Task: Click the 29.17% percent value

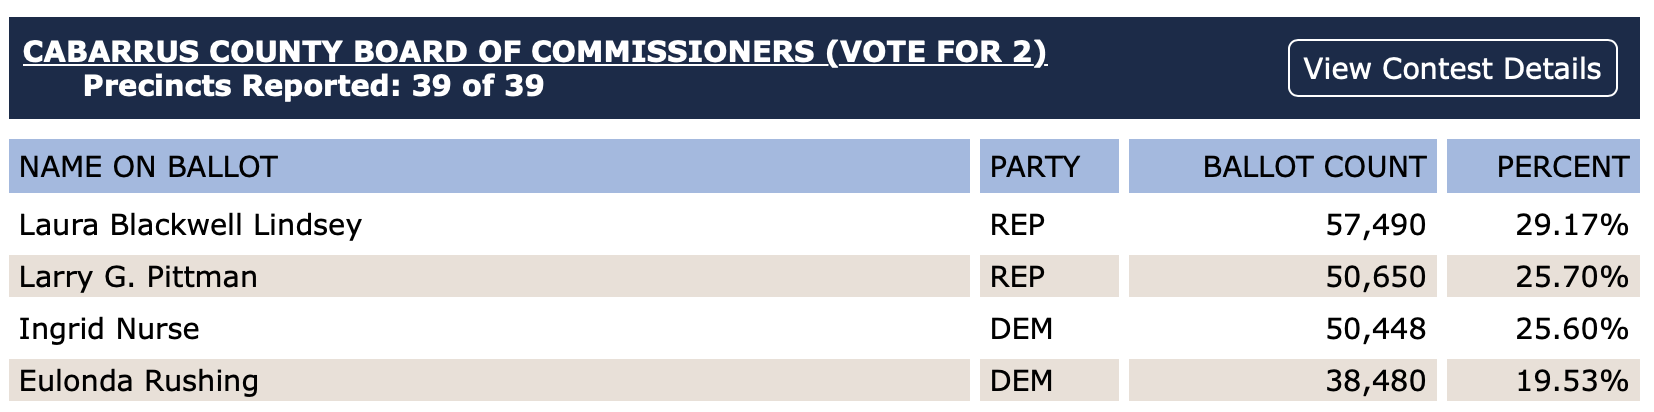Action: click(1571, 224)
